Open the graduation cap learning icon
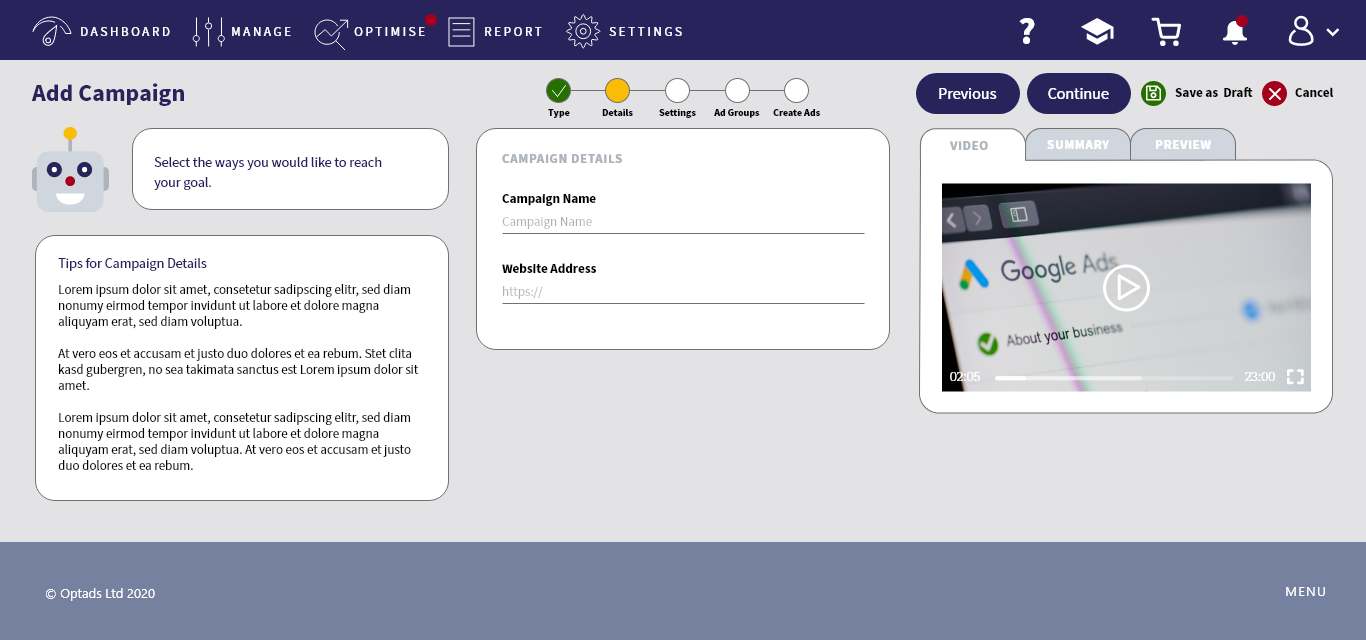The height and width of the screenshot is (640, 1366). click(1097, 32)
